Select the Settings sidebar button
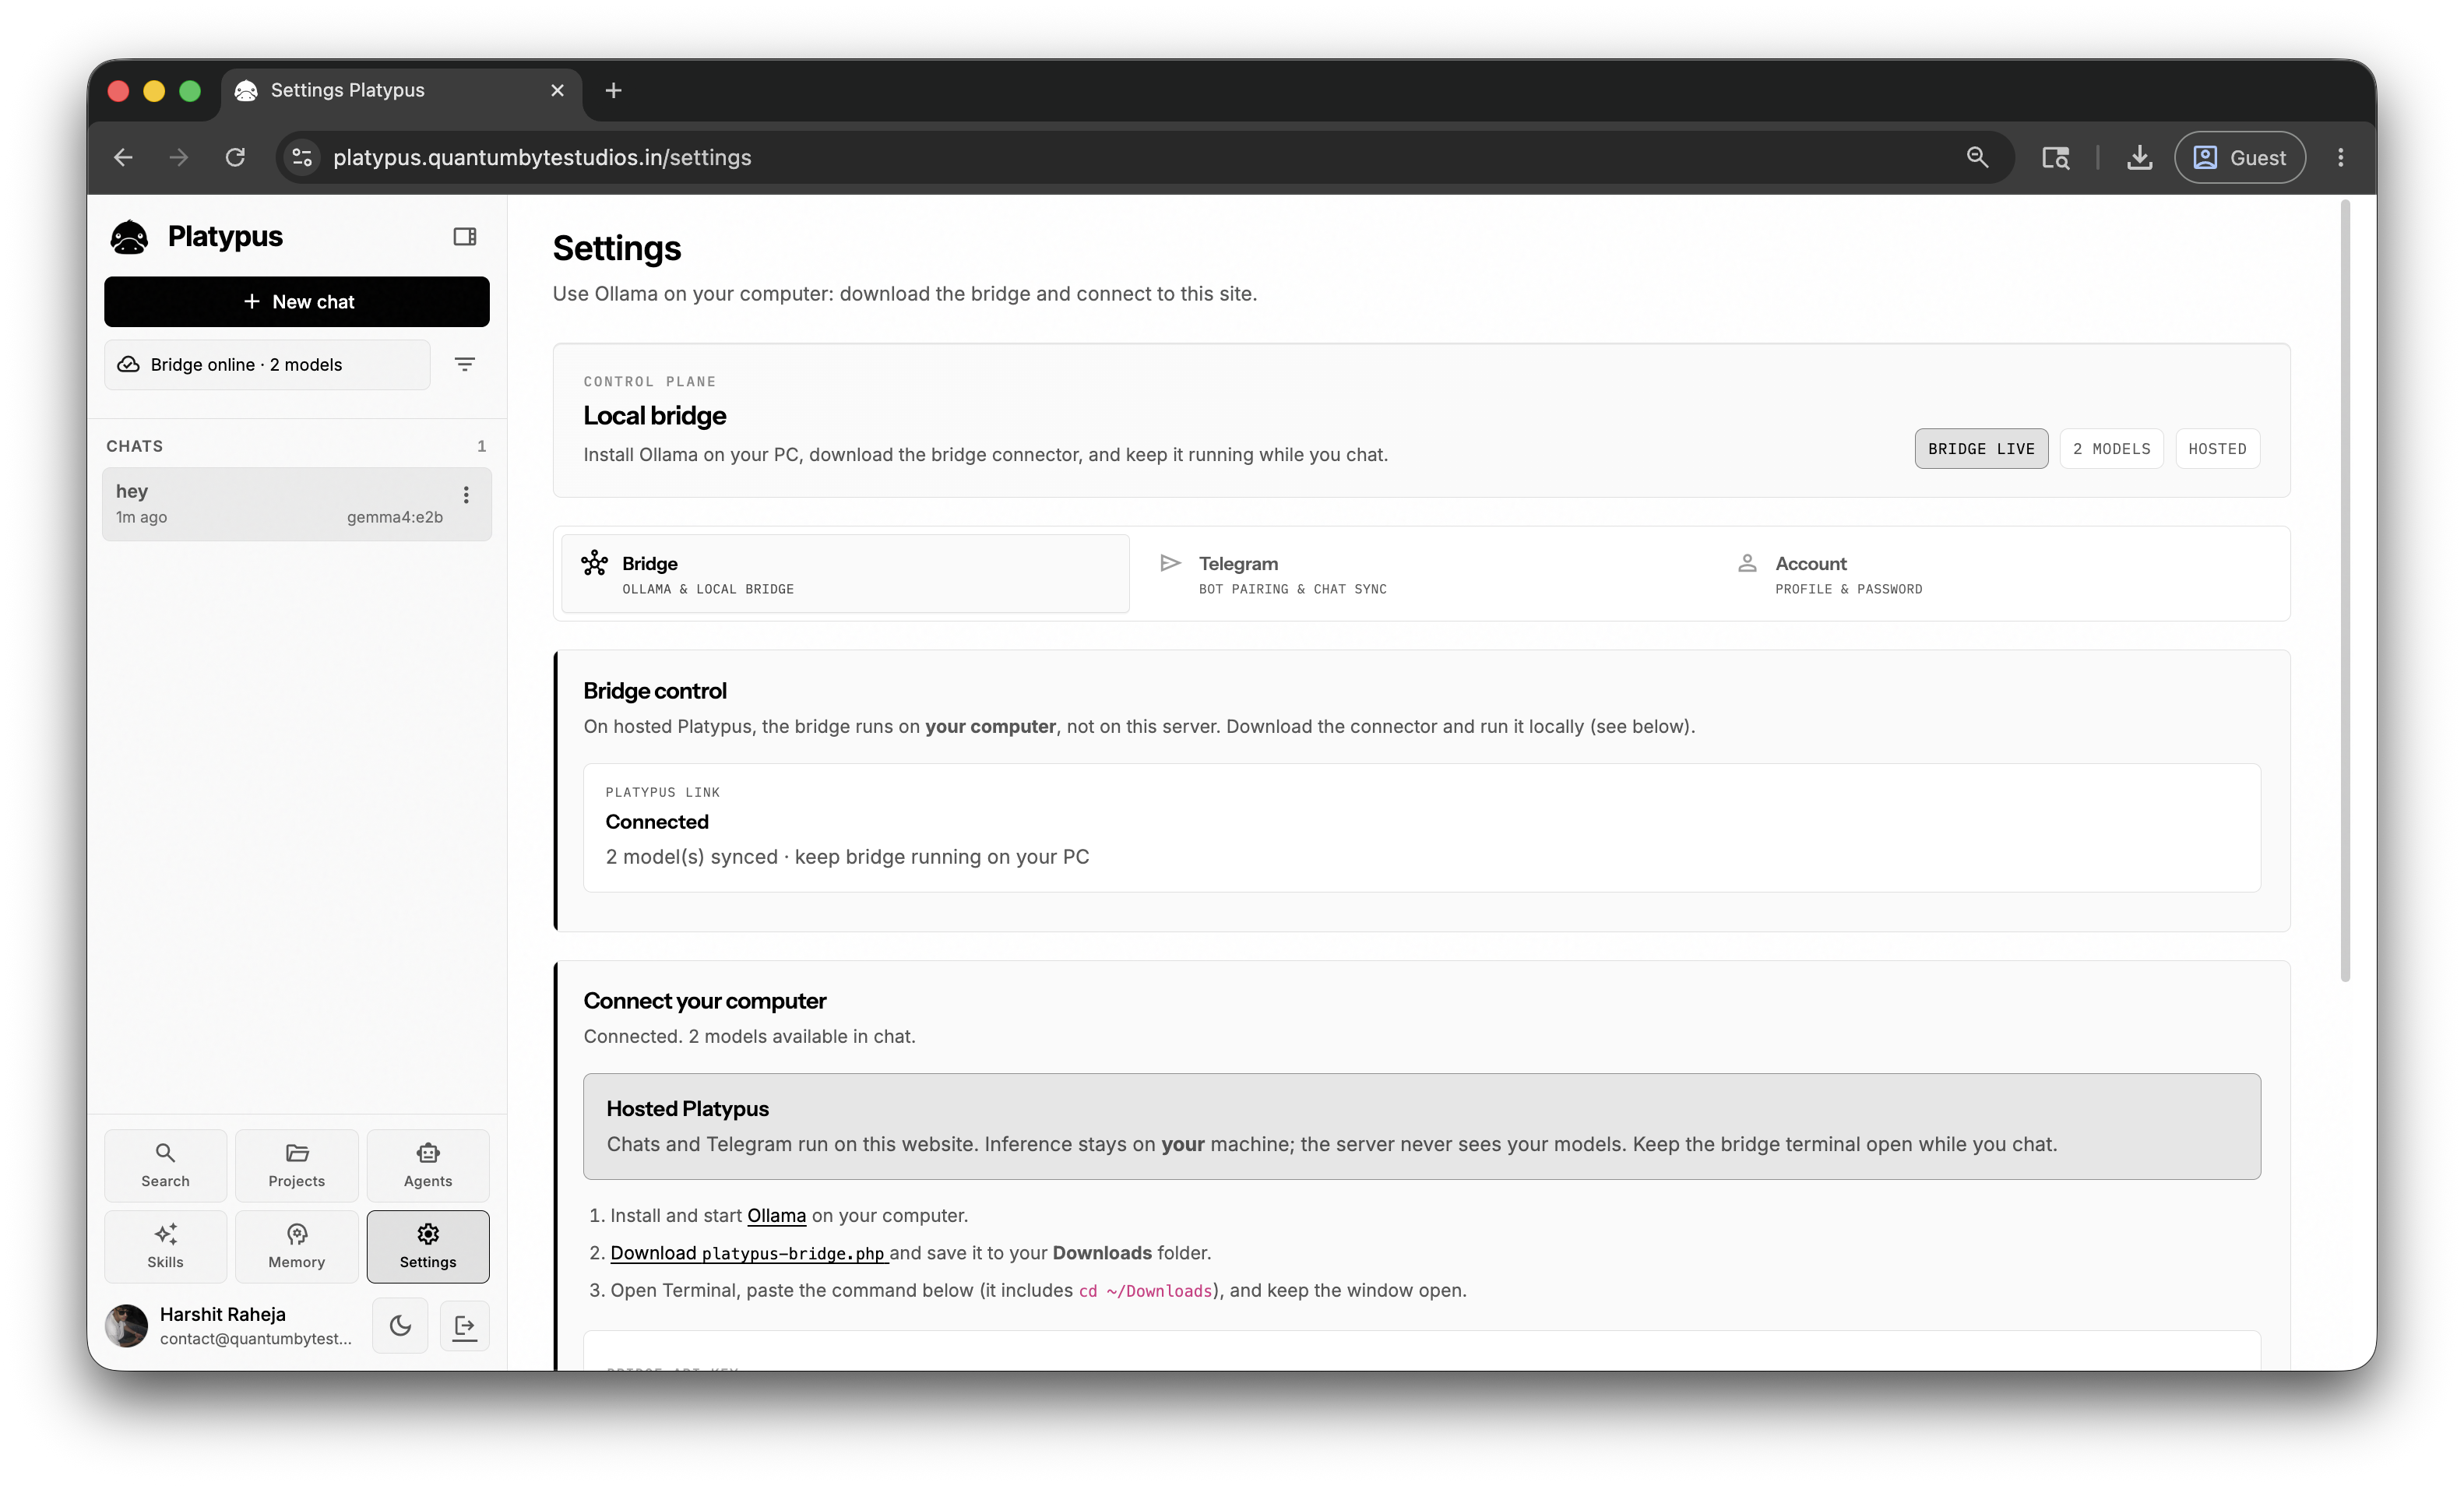Image resolution: width=2464 pixels, height=1486 pixels. coord(428,1246)
